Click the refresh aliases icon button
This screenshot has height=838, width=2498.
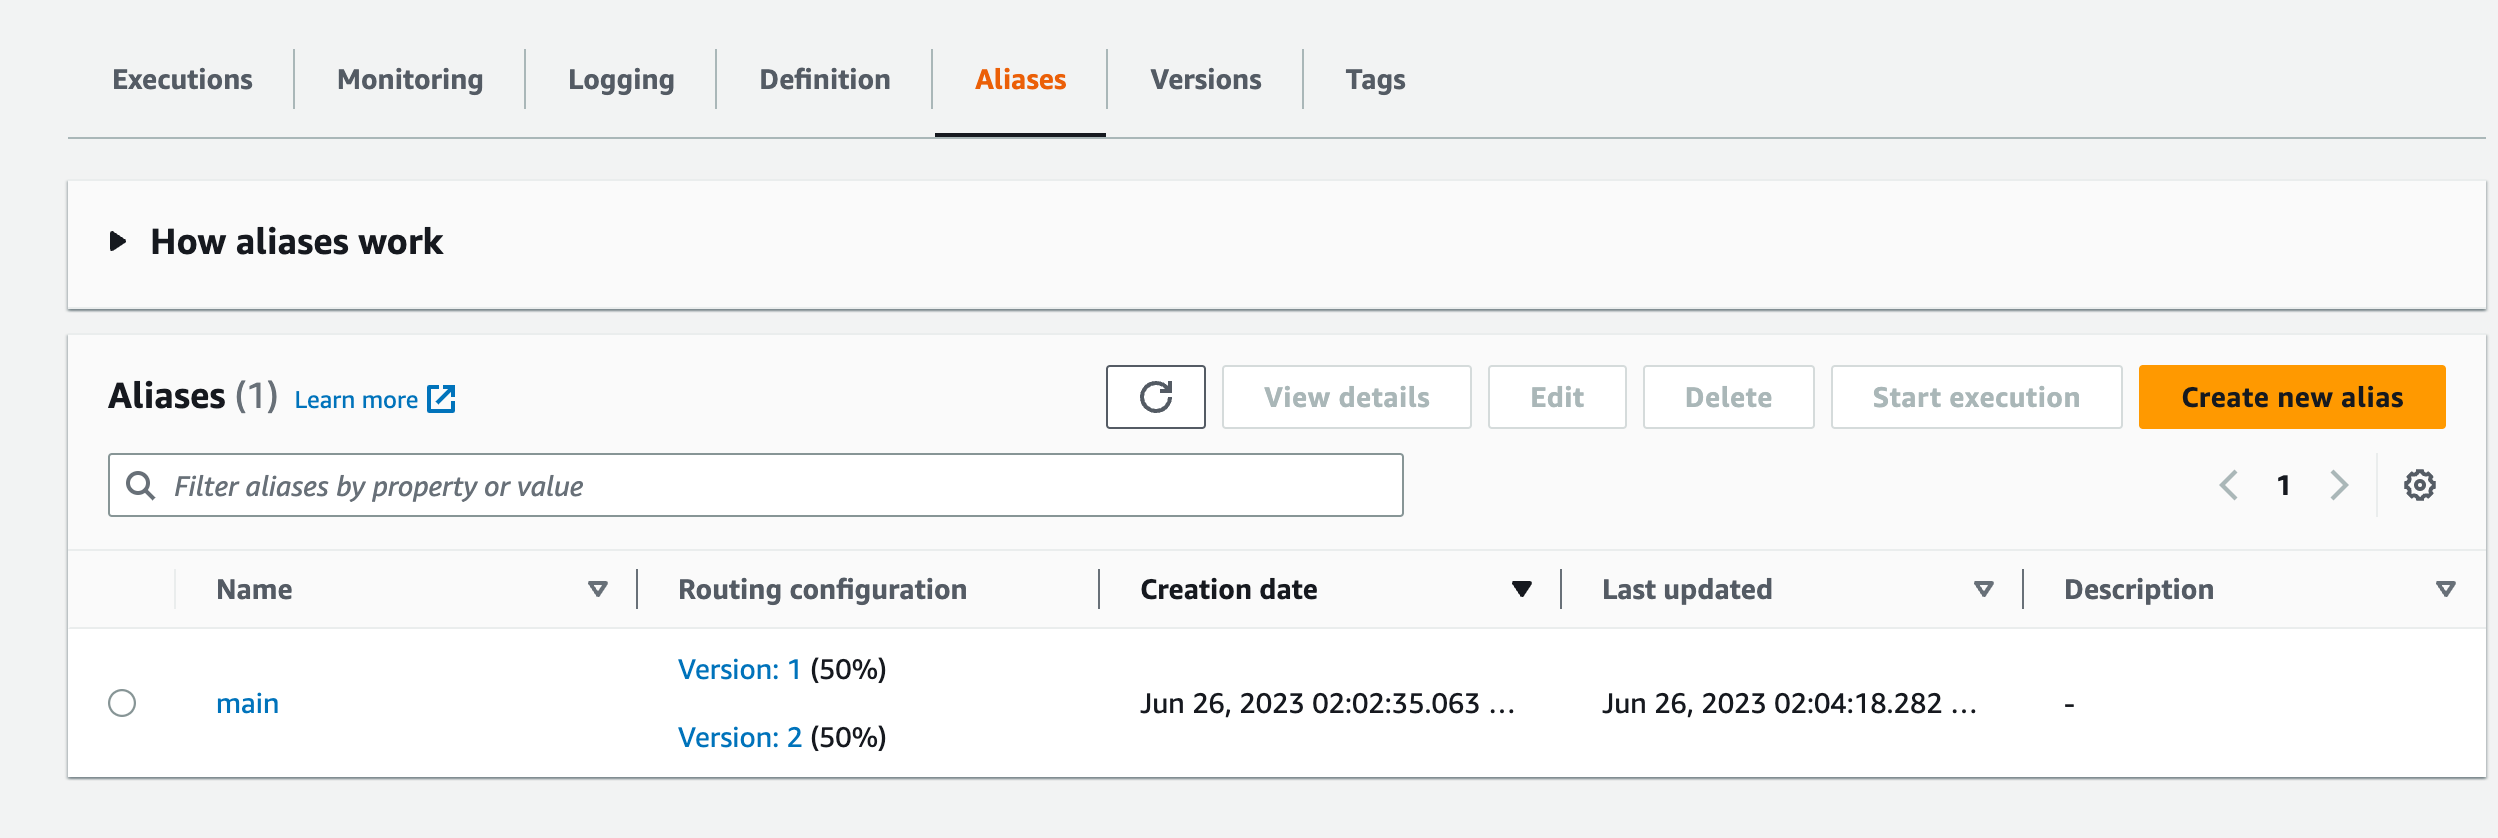(x=1155, y=397)
